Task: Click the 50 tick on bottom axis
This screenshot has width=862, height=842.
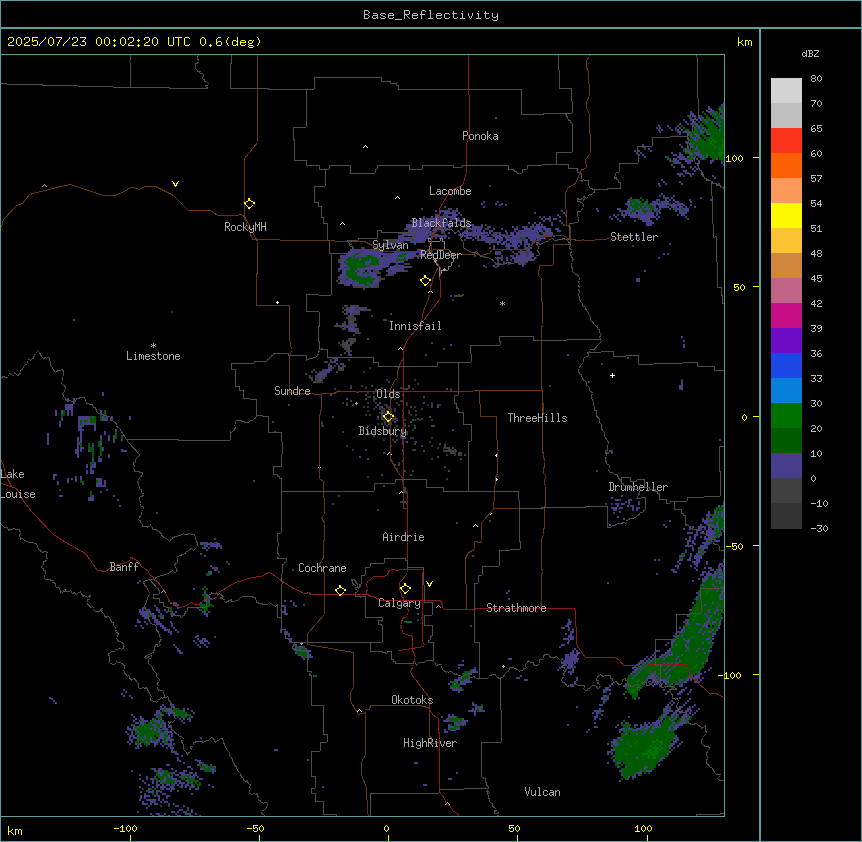Action: [514, 828]
